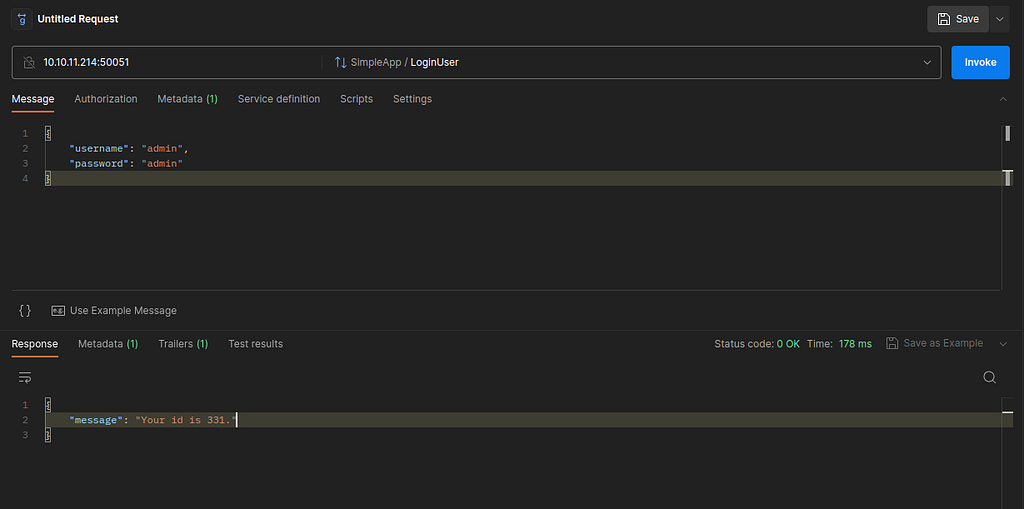The image size is (1024, 509).
Task: Click the method arrows icon beside SimpleApp
Action: [x=340, y=63]
